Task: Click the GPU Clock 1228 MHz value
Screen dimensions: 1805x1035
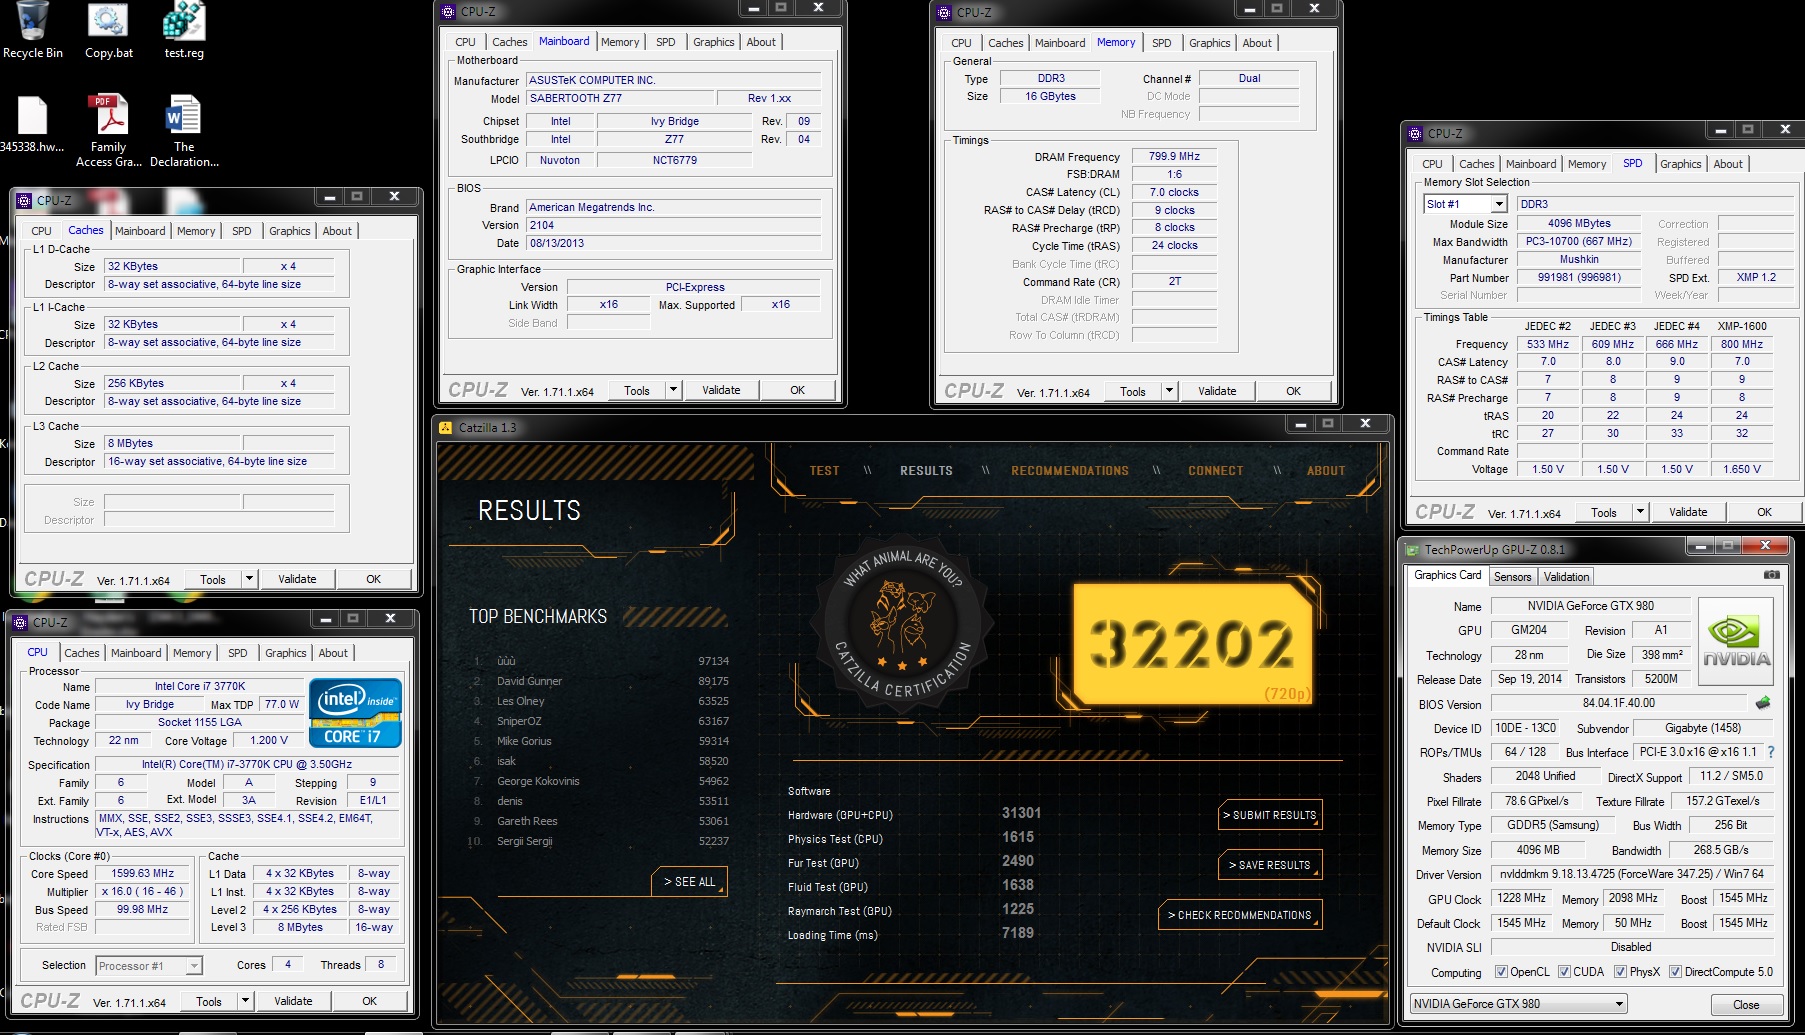Action: click(1521, 898)
